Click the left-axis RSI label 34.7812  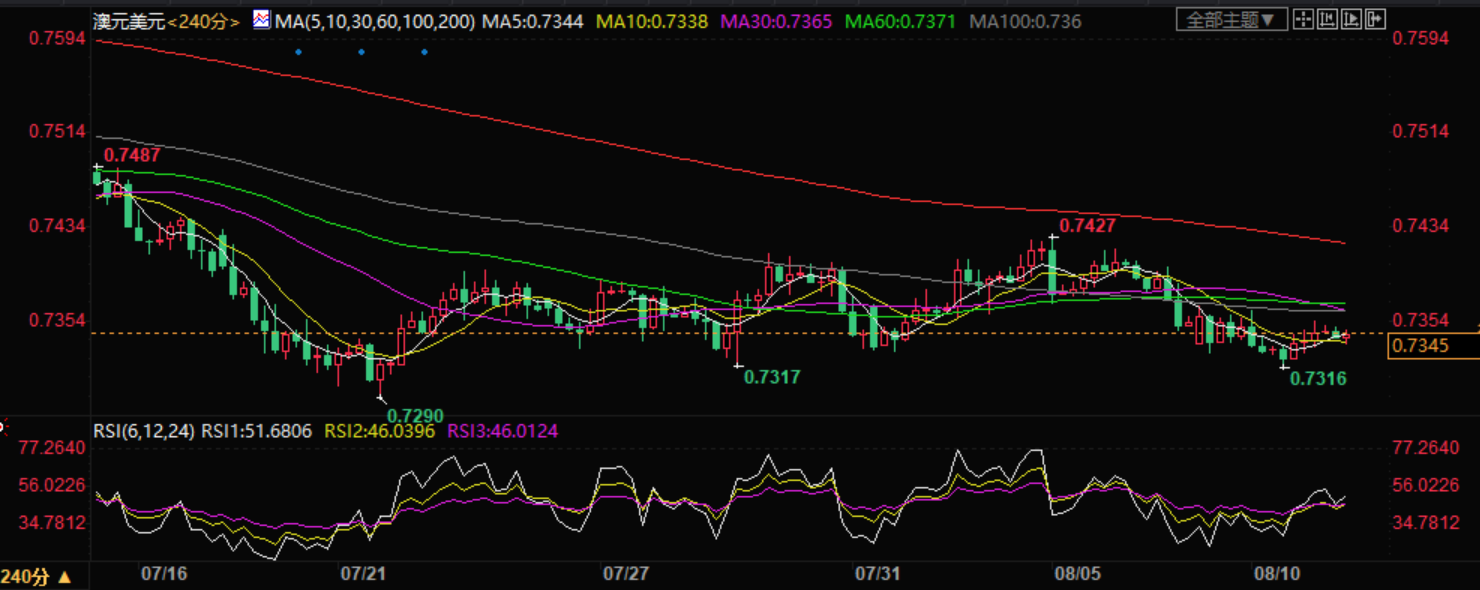52,522
